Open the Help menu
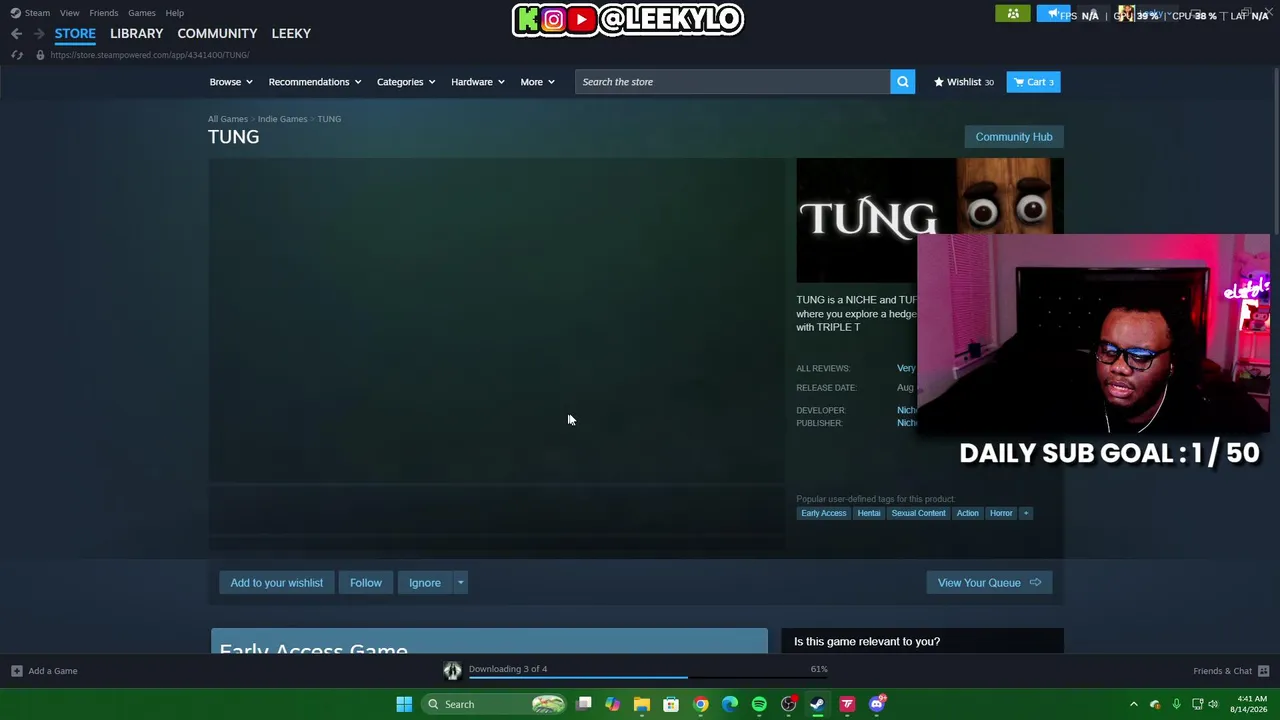Viewport: 1280px width, 720px height. click(175, 13)
